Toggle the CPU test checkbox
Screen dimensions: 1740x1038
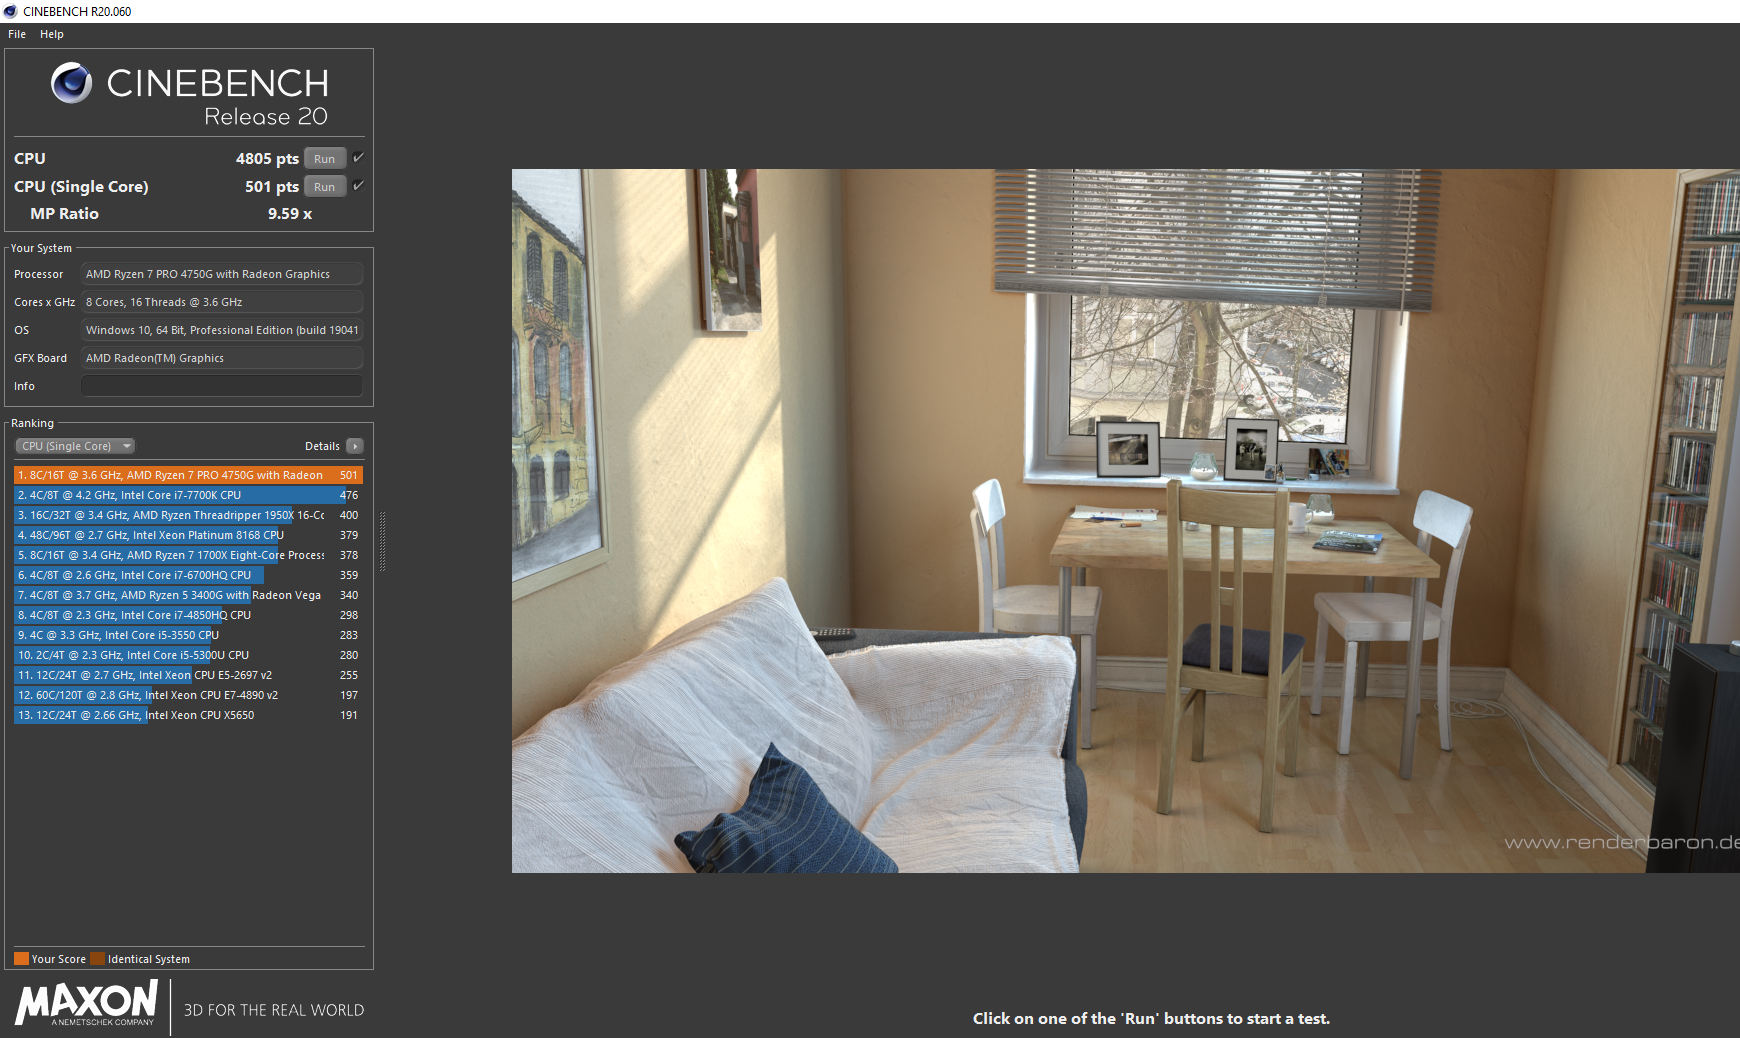pos(358,158)
